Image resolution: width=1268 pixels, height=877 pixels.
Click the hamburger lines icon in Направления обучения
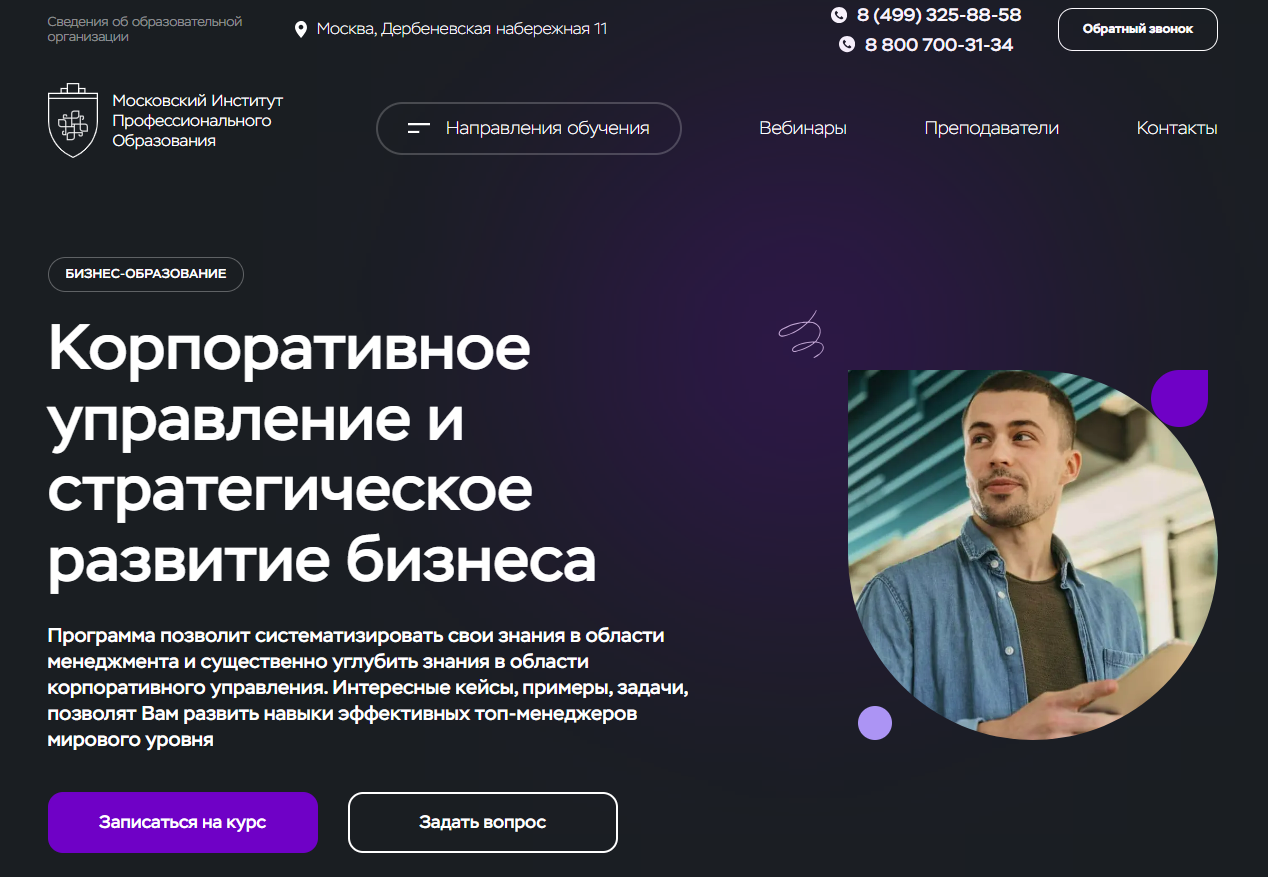[x=419, y=128]
